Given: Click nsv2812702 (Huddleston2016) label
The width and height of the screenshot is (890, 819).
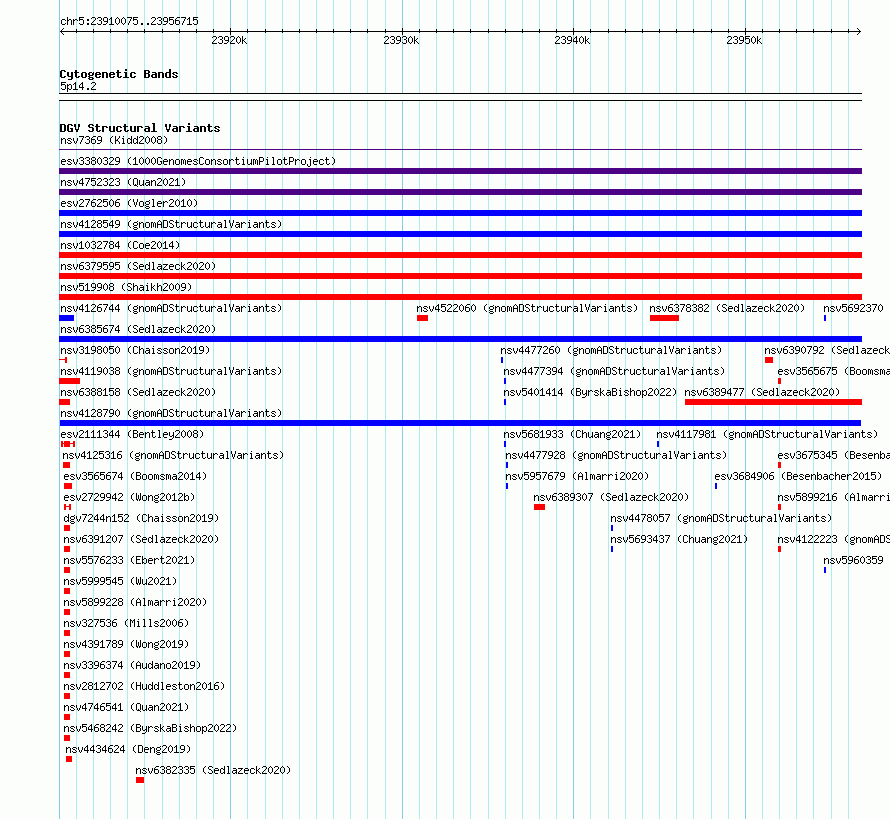Looking at the screenshot, I should [x=144, y=686].
